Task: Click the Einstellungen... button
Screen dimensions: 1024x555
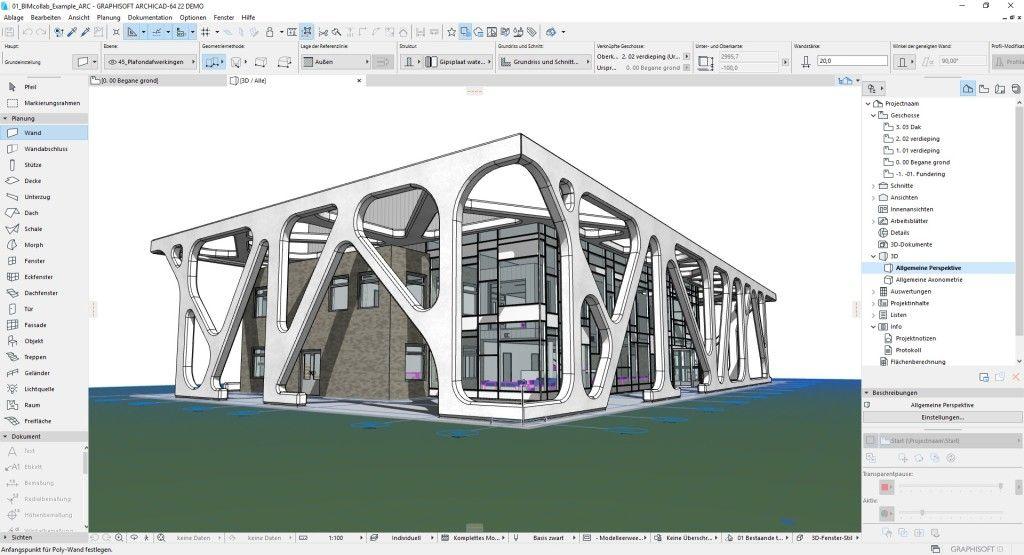Action: (x=942, y=417)
